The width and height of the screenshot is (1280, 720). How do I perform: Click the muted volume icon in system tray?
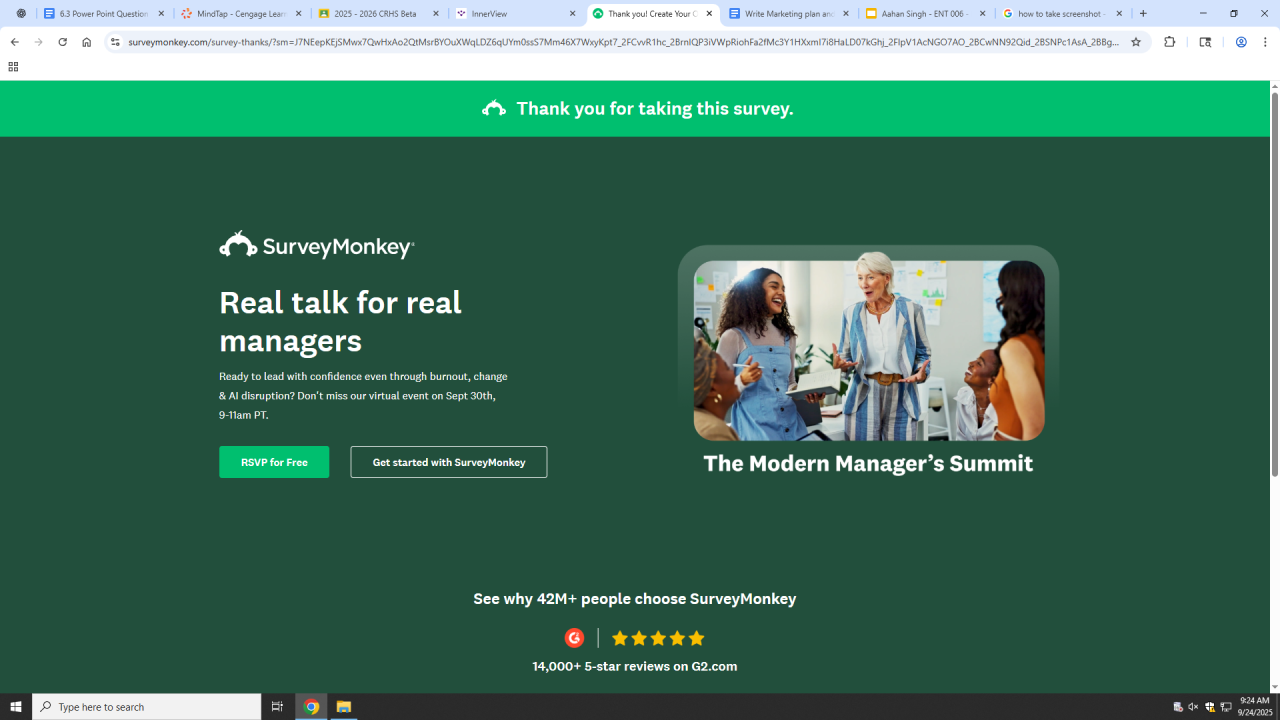click(x=1193, y=707)
